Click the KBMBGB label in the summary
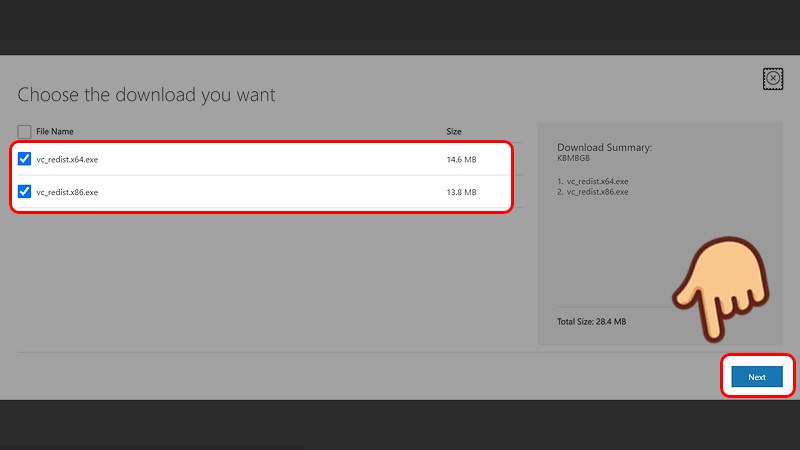 (573, 158)
